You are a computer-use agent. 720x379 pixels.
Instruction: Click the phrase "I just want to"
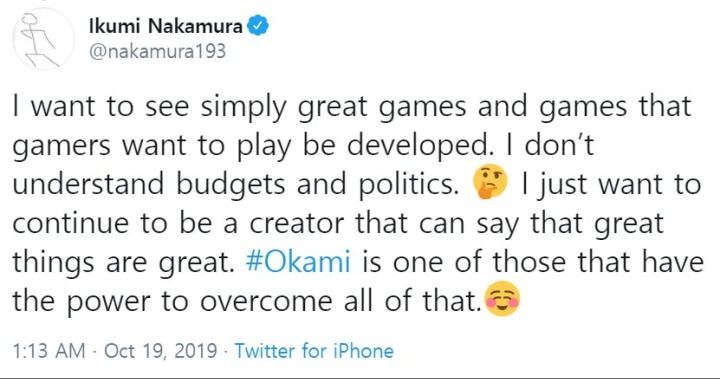pos(611,185)
